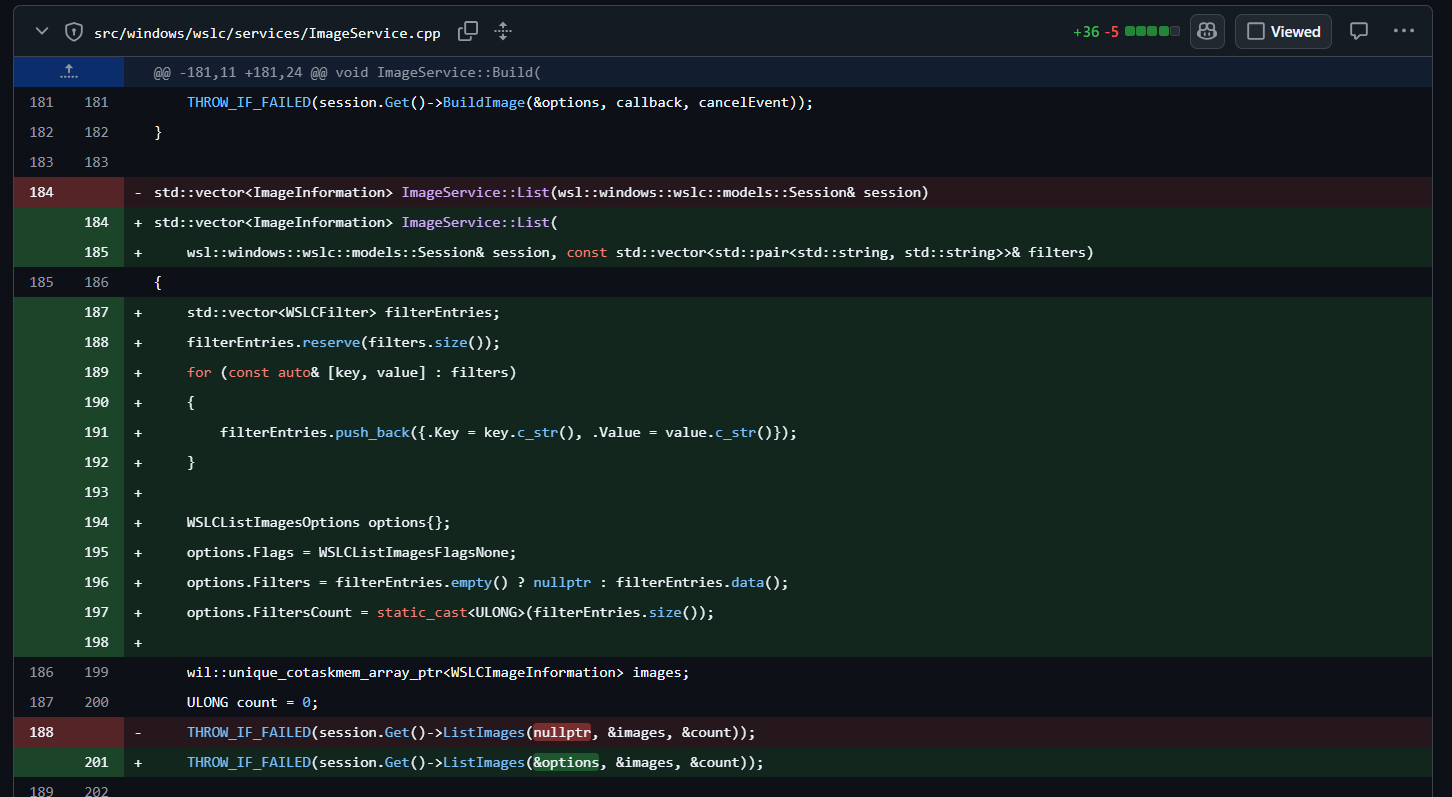
Task: Click src/windows/wslc/services/ImageService.cpp file name
Action: point(267,32)
